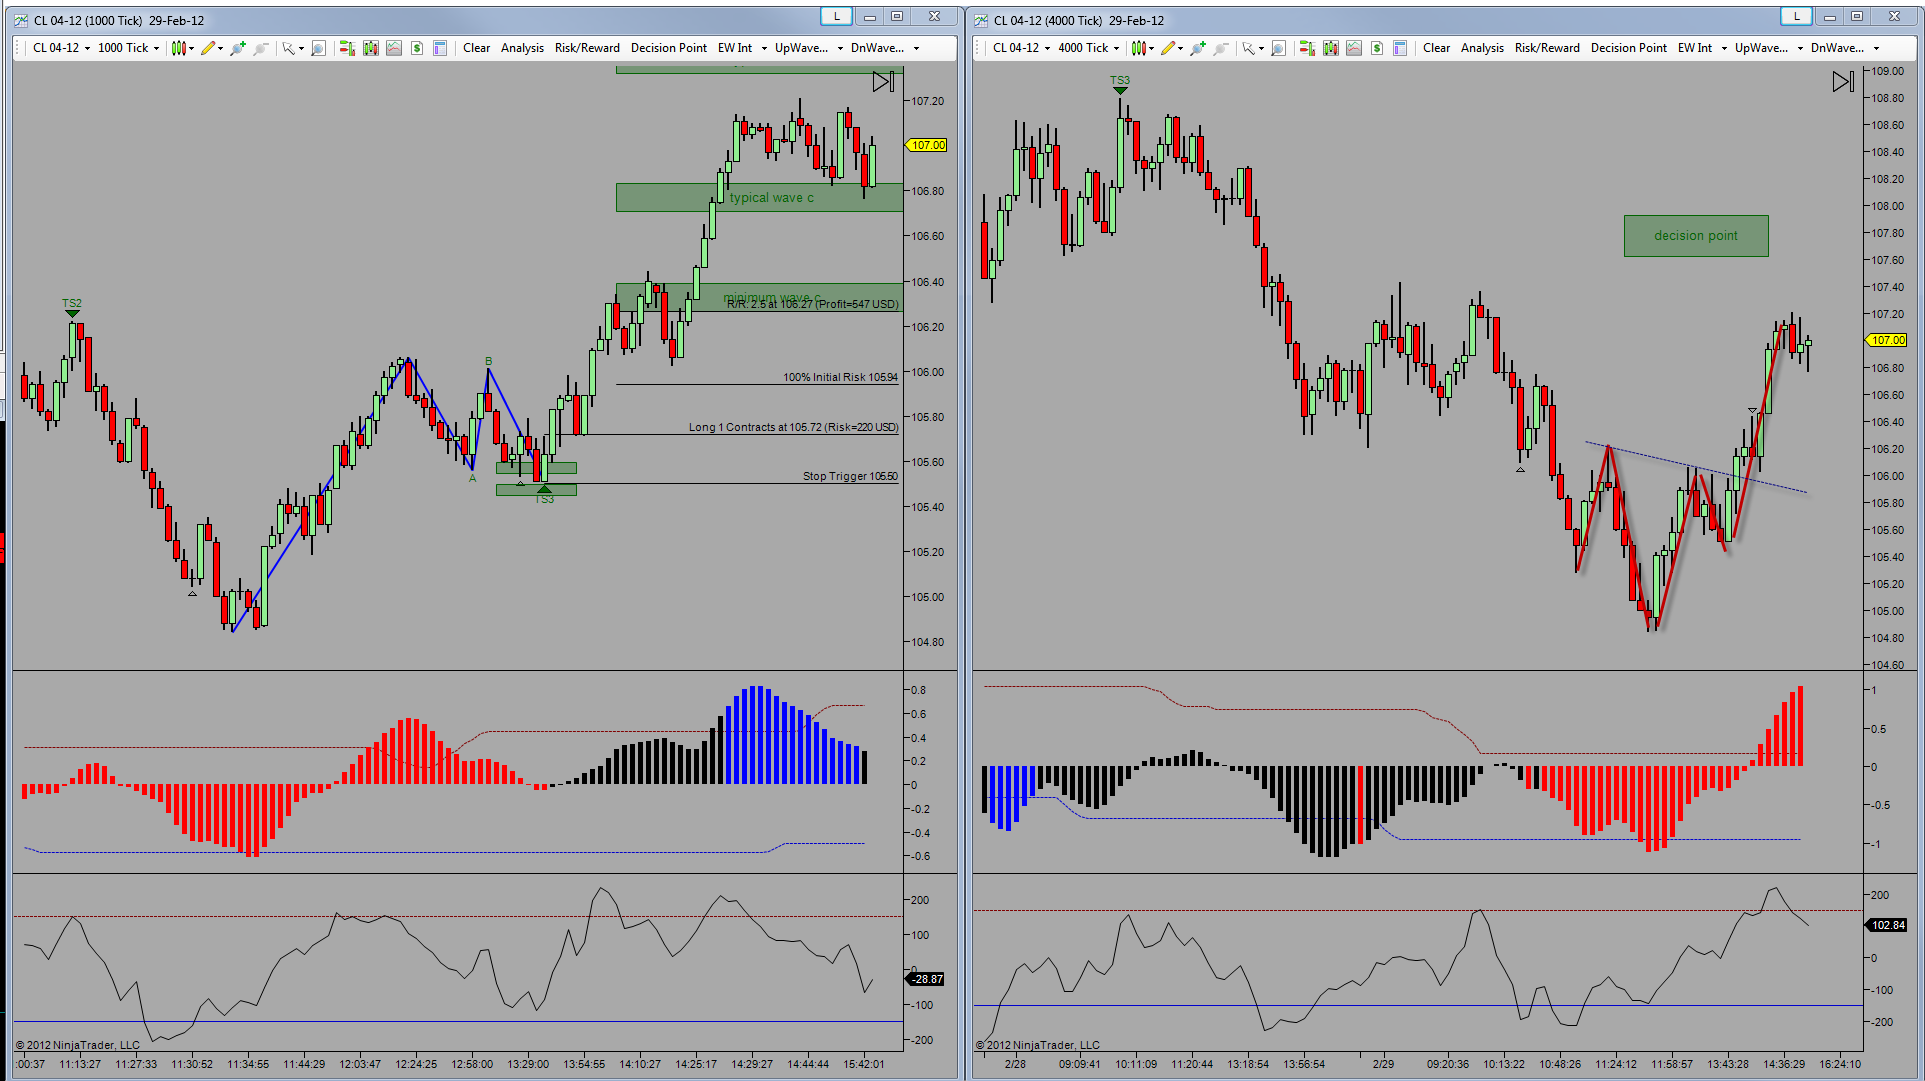Click title bar chart icon of 4000 Tick window
The image size is (1925, 1081).
[981, 20]
